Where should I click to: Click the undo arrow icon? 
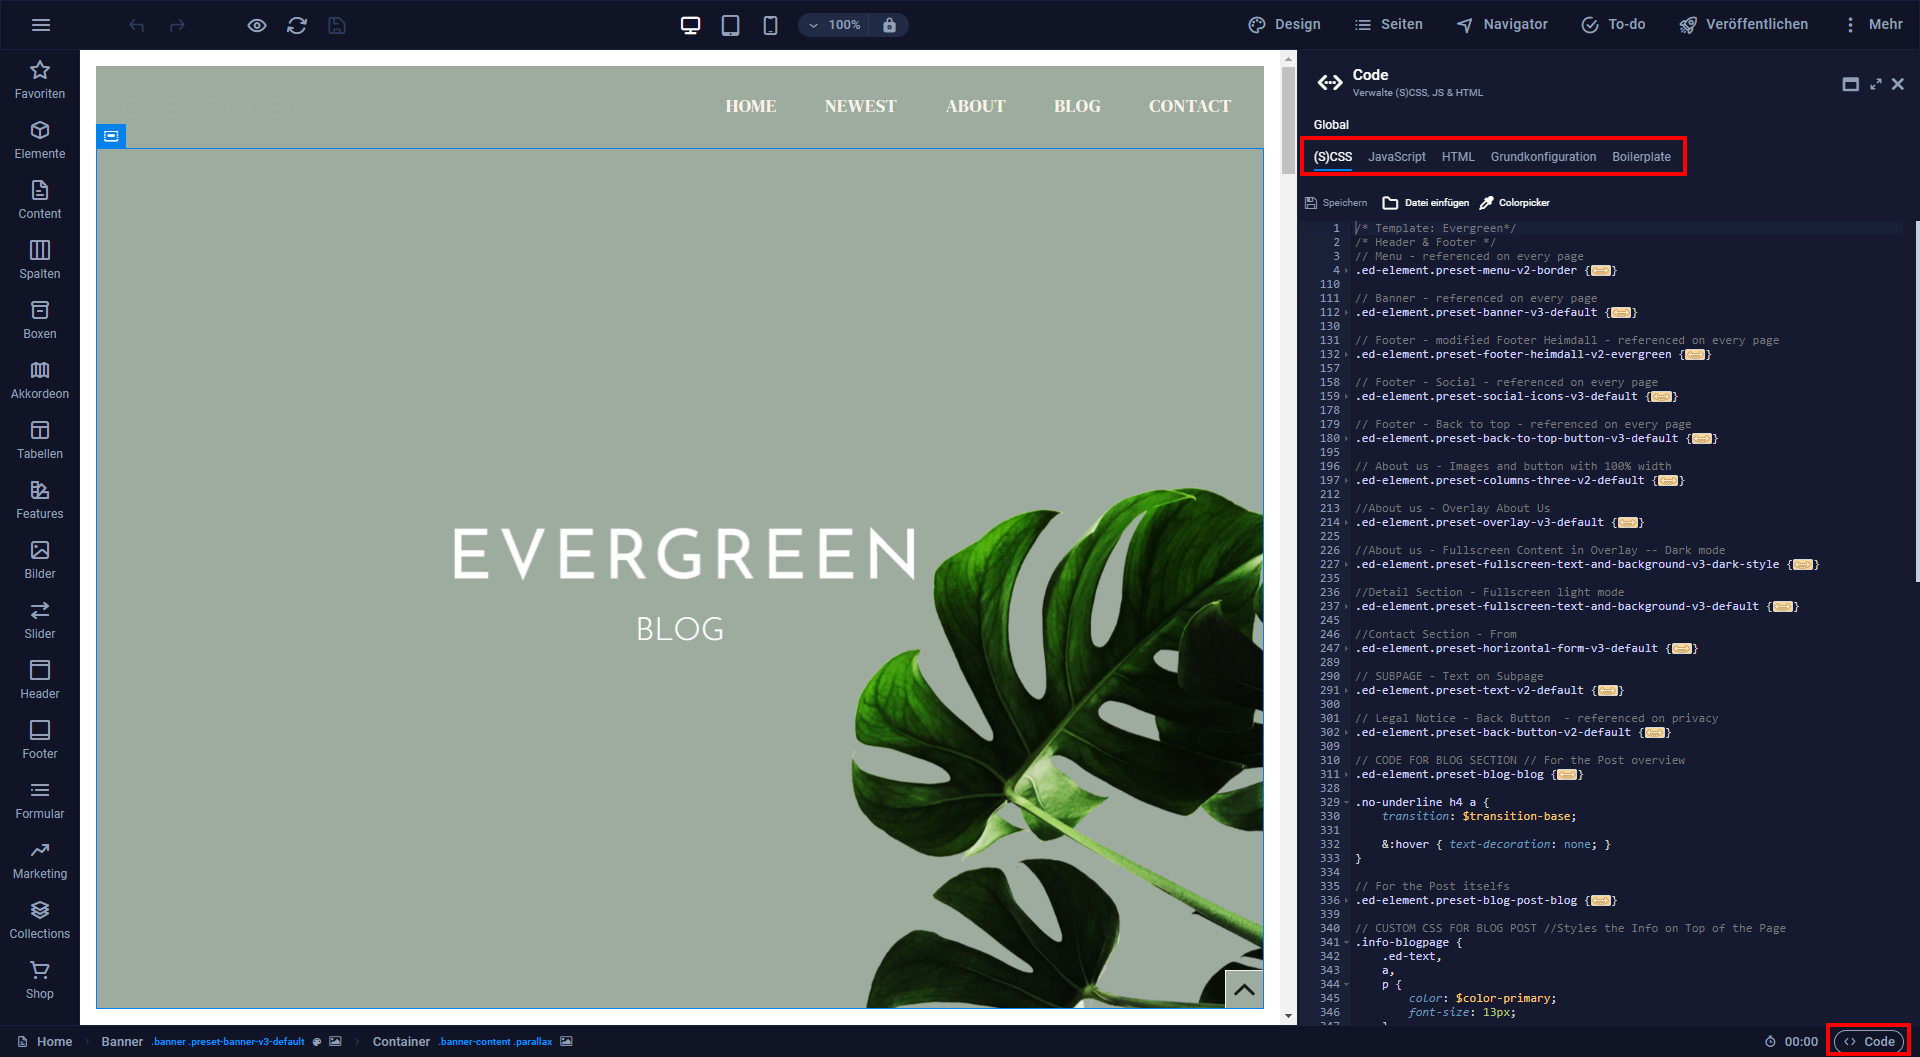[137, 25]
